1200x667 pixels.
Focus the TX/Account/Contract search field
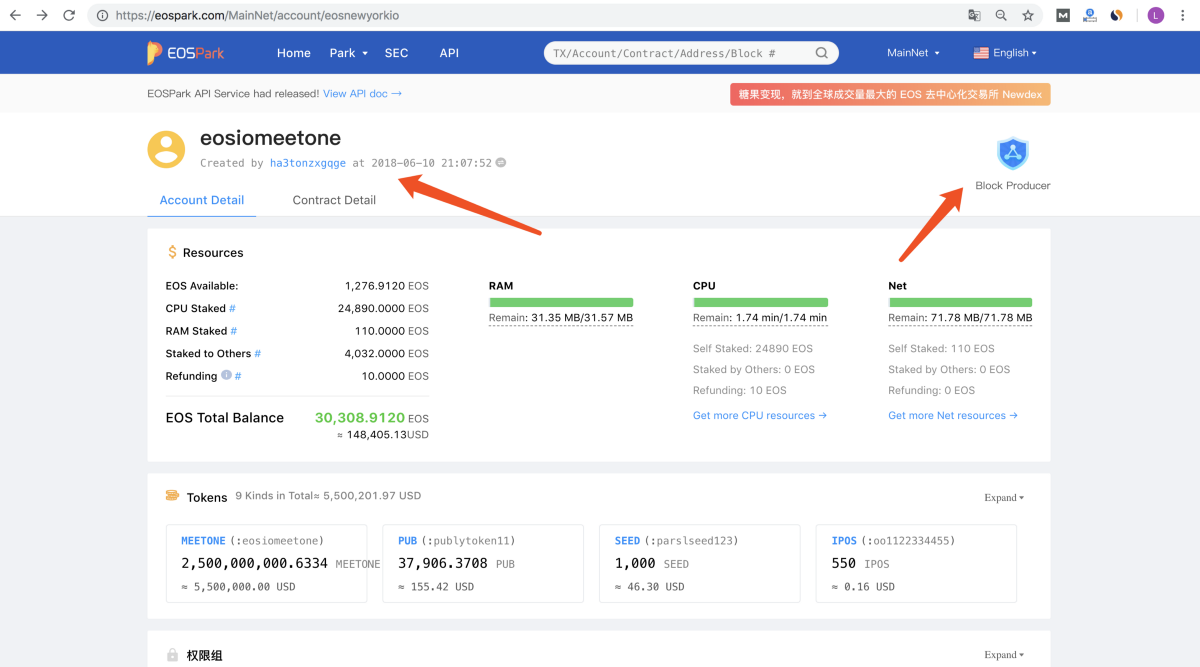(678, 53)
